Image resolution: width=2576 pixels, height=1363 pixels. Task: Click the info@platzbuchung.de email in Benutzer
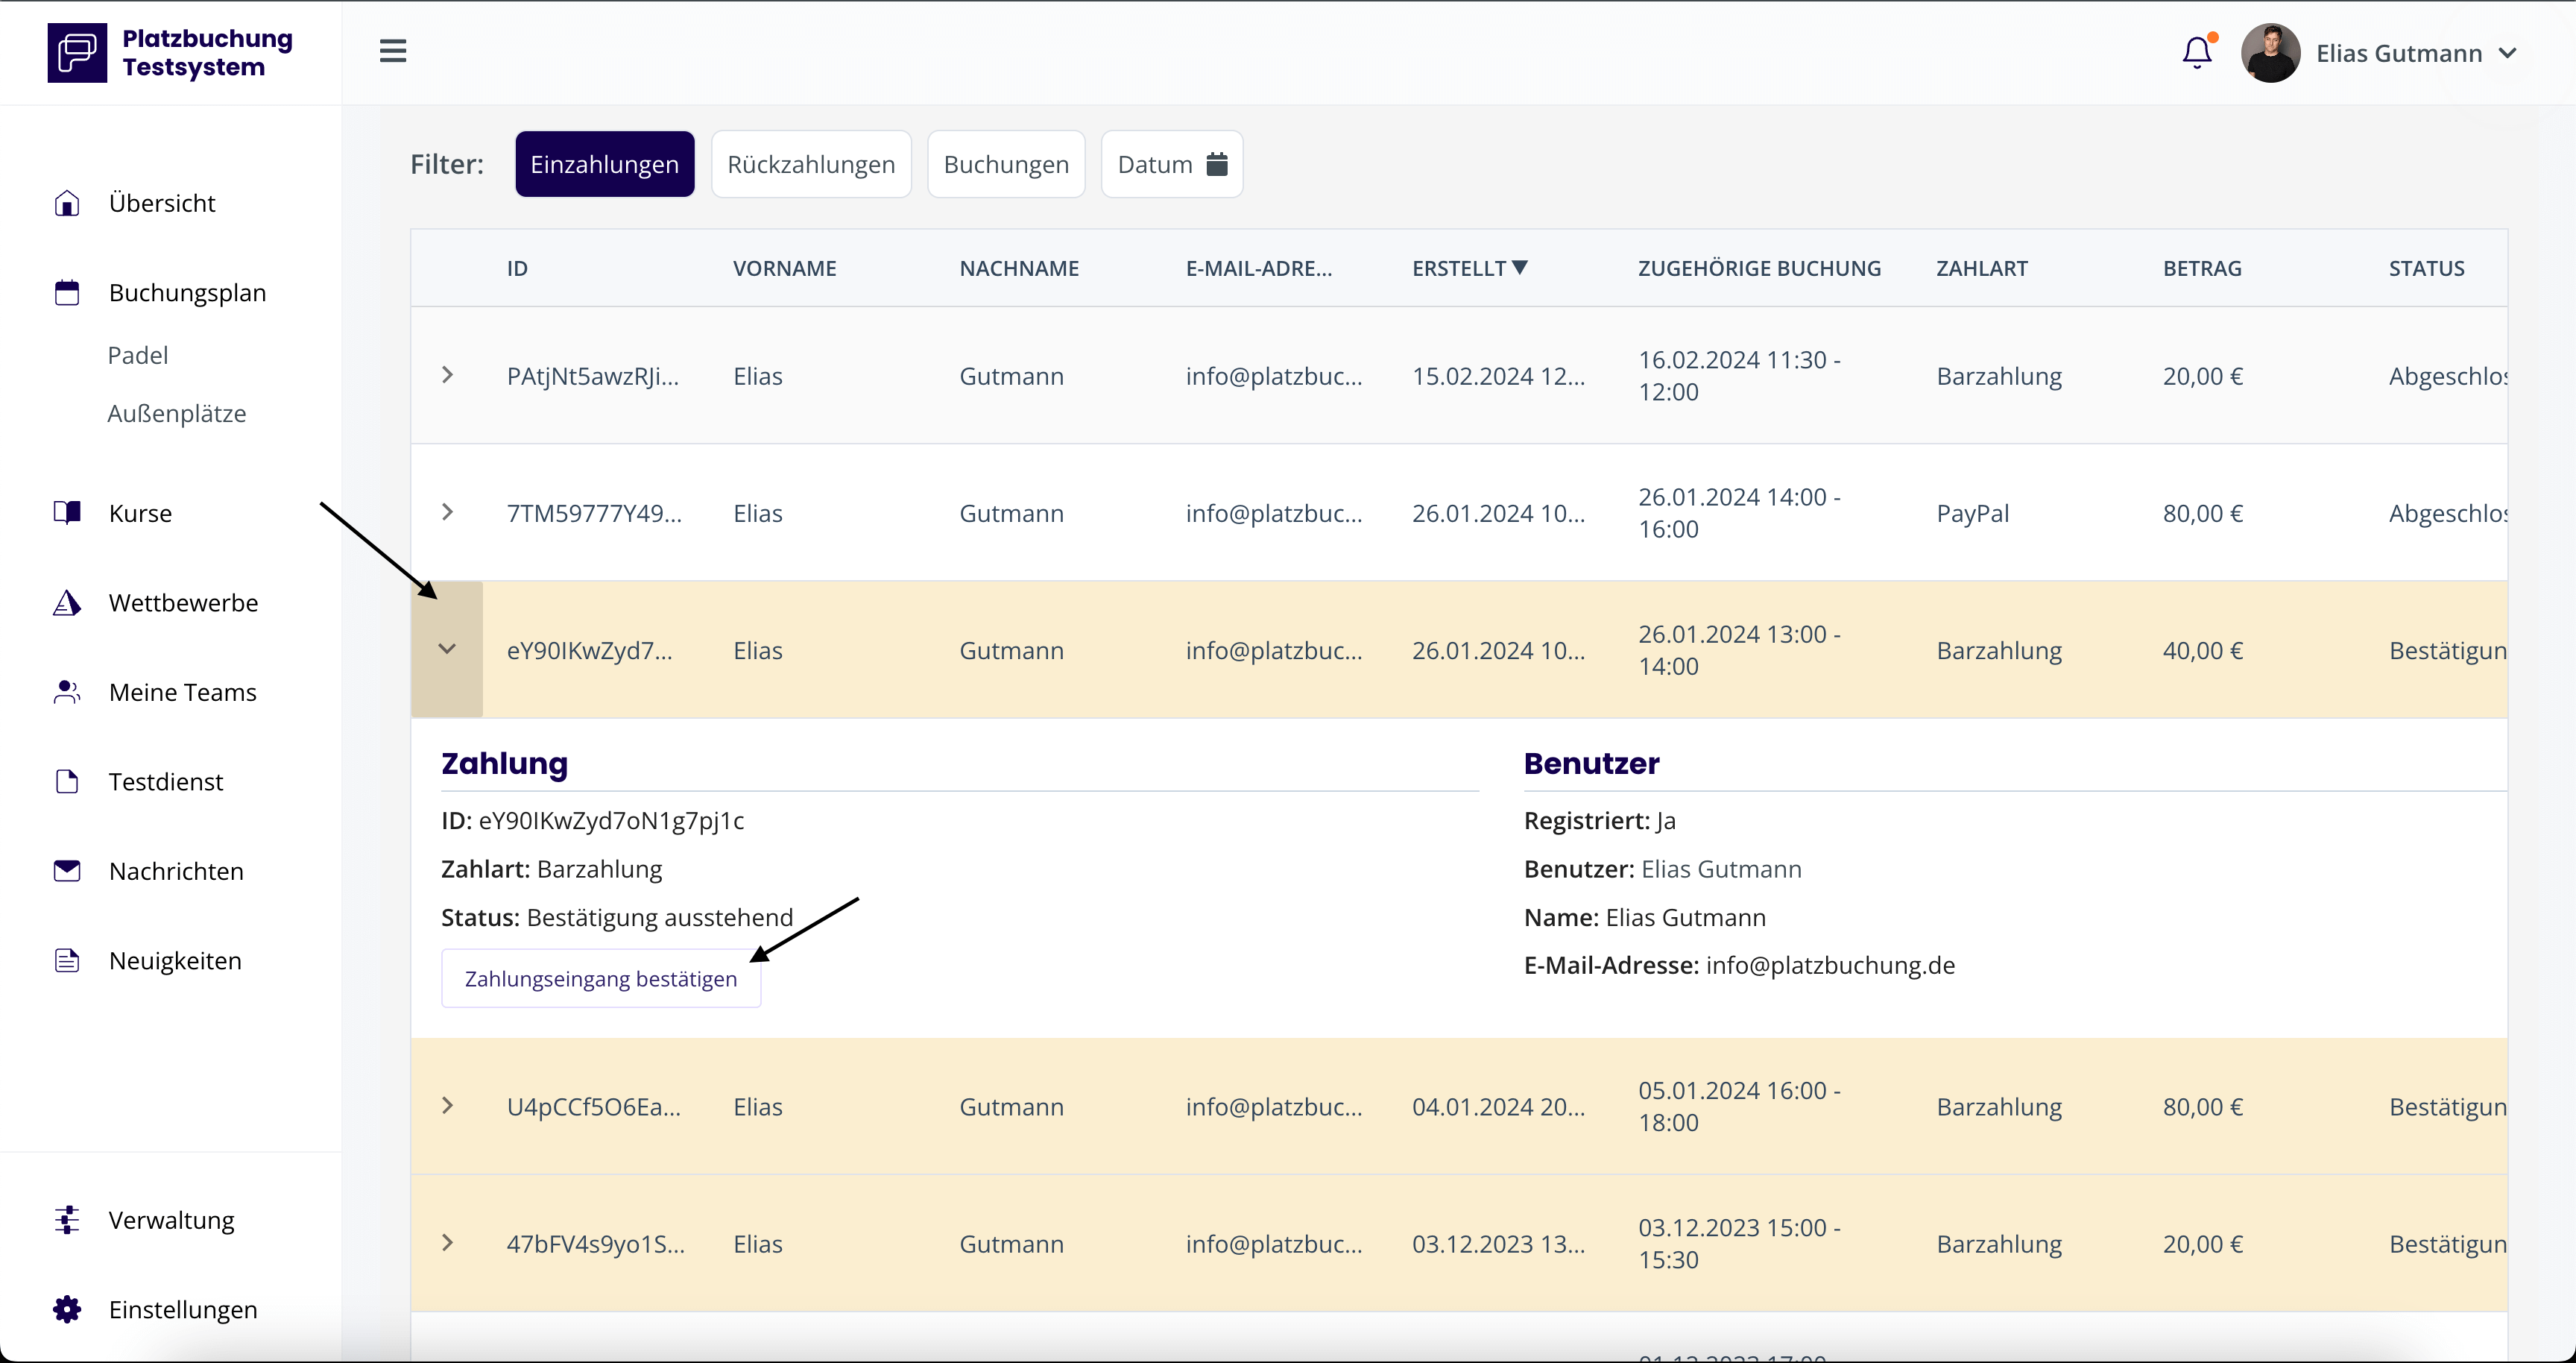pos(1830,965)
